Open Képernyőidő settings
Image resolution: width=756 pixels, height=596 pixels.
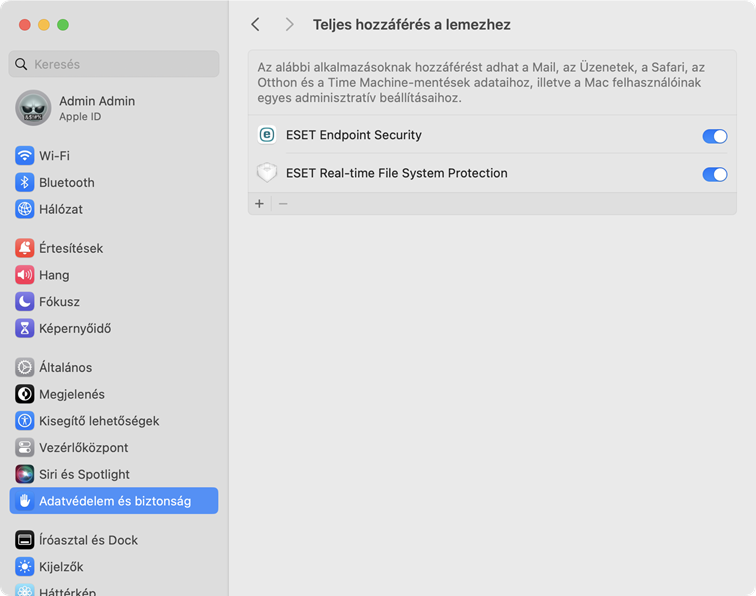[114, 328]
